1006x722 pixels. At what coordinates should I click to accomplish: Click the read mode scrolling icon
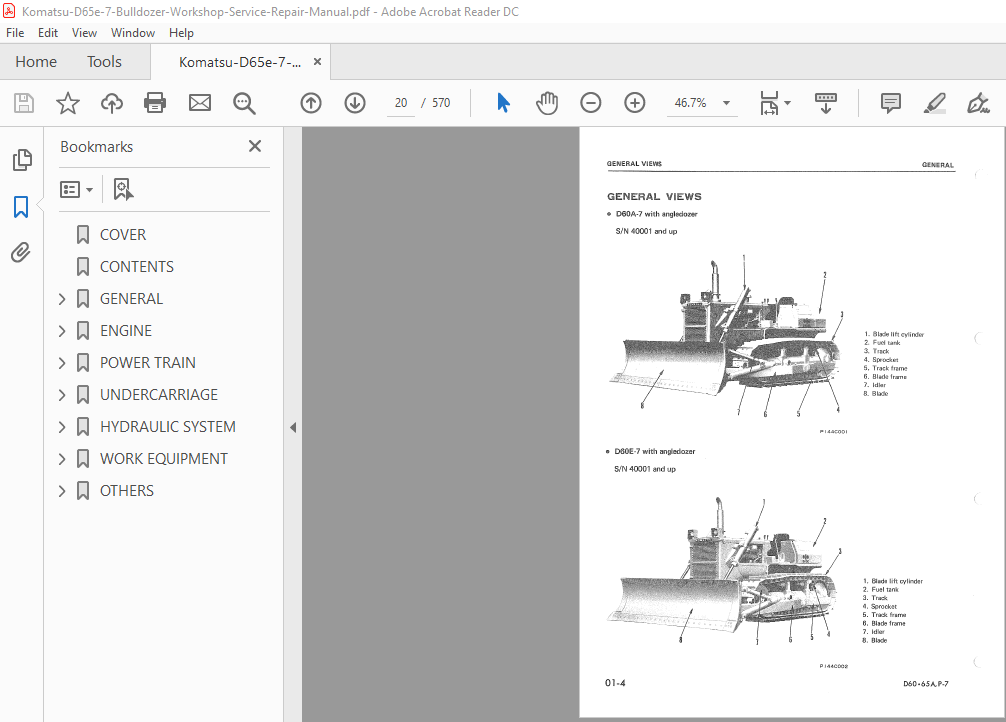[826, 103]
